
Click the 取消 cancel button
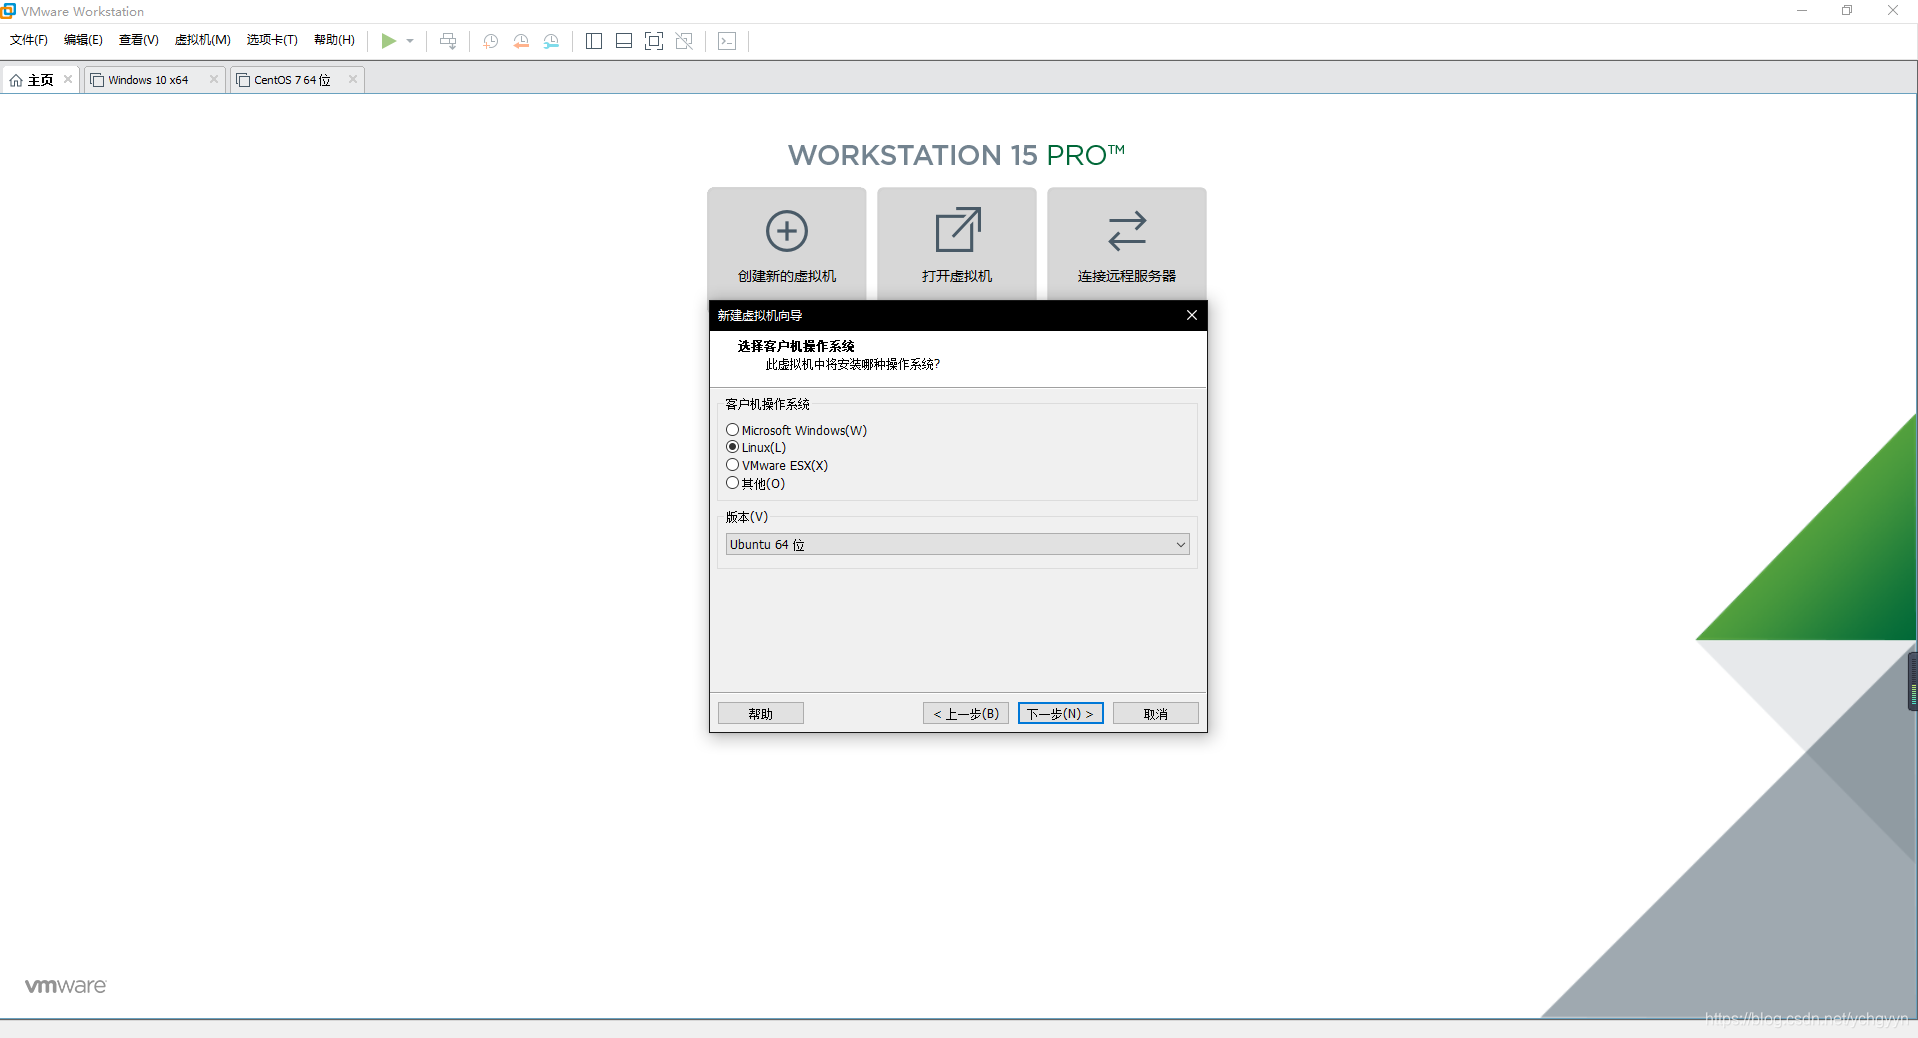click(1156, 713)
